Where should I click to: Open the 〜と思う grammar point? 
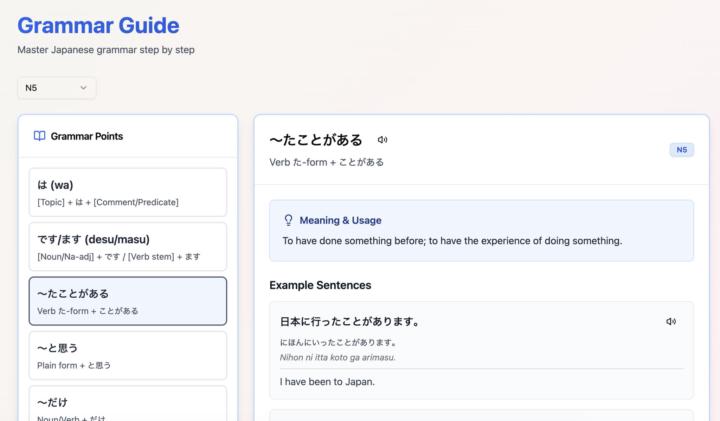click(x=128, y=356)
